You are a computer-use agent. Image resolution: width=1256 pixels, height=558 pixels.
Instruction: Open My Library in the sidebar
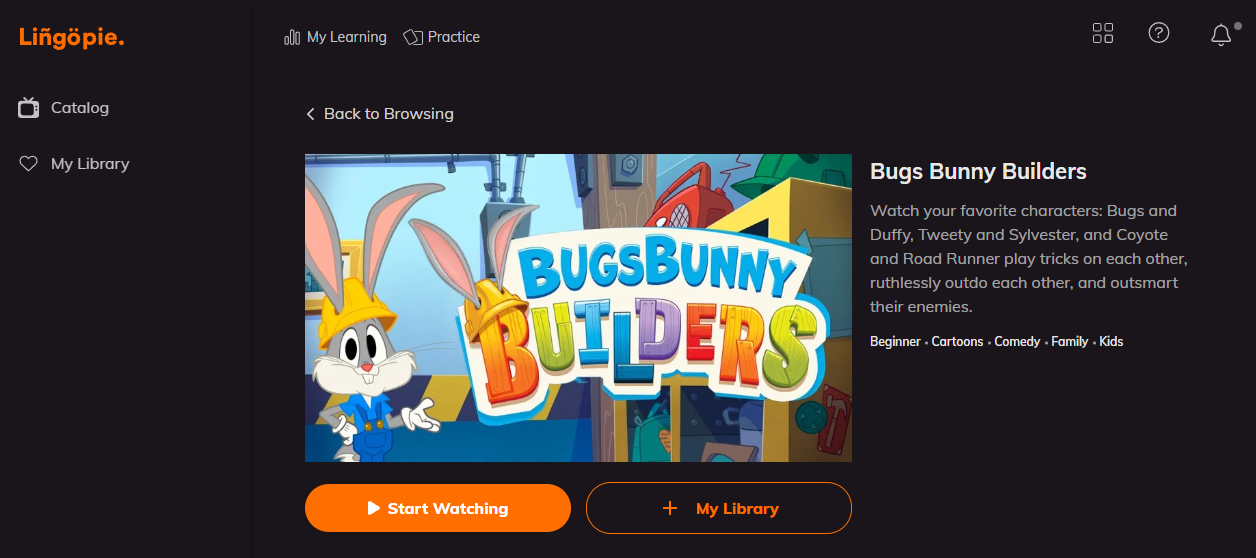74,163
